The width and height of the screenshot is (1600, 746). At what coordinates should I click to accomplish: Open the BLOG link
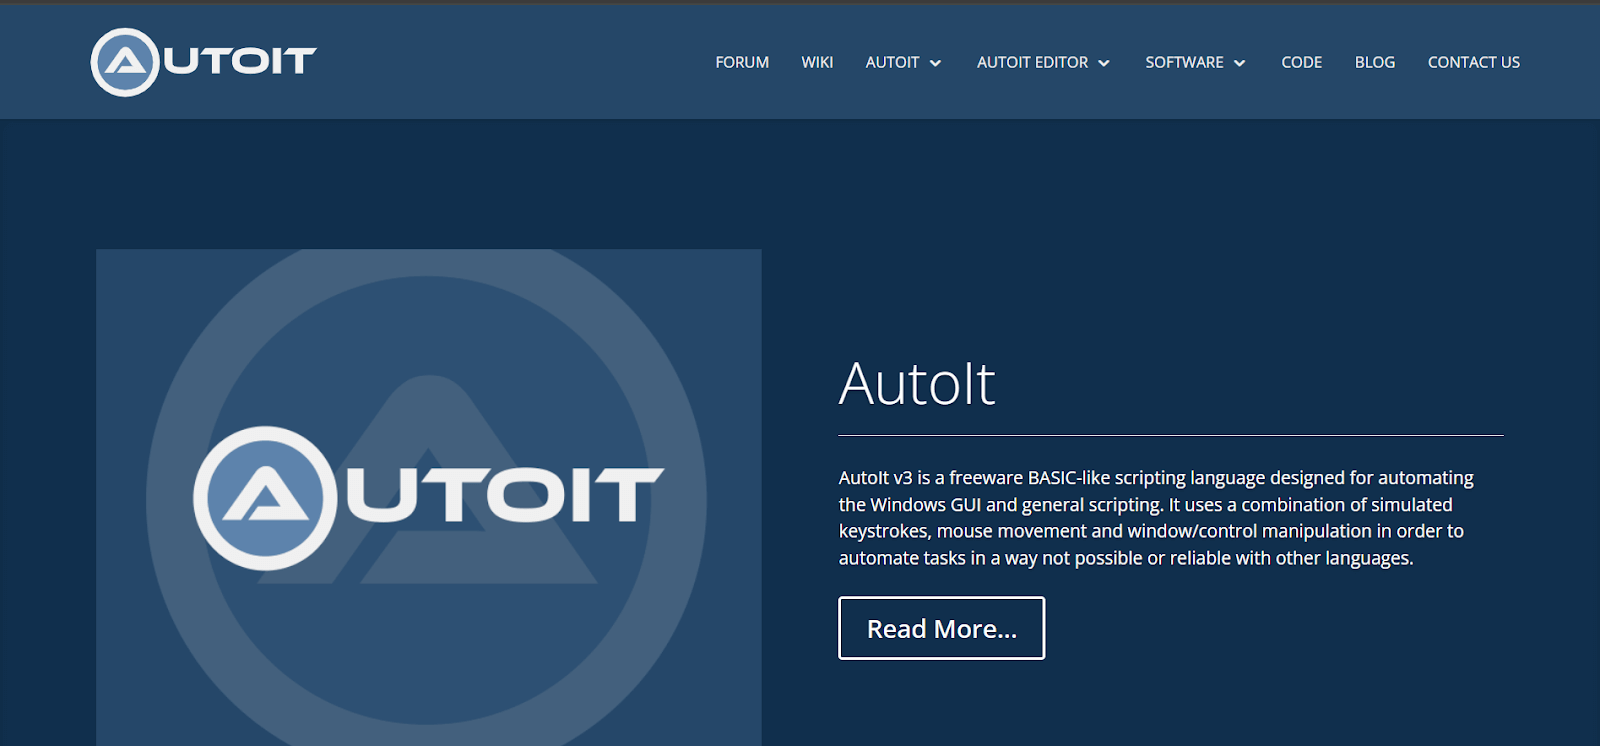(1375, 62)
